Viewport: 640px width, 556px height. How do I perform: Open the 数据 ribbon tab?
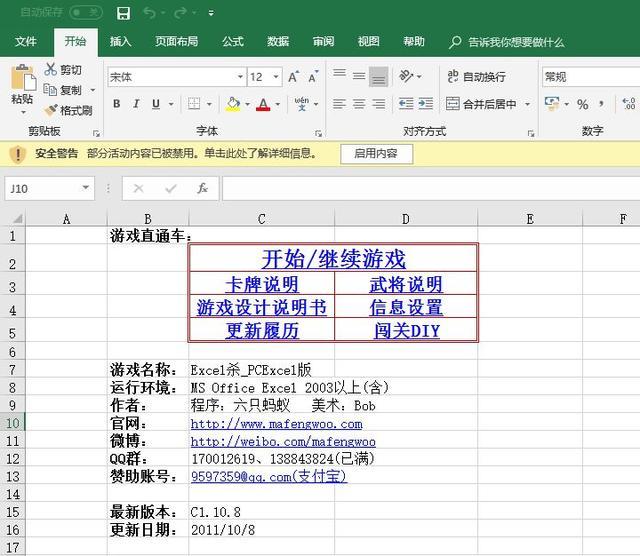278,41
